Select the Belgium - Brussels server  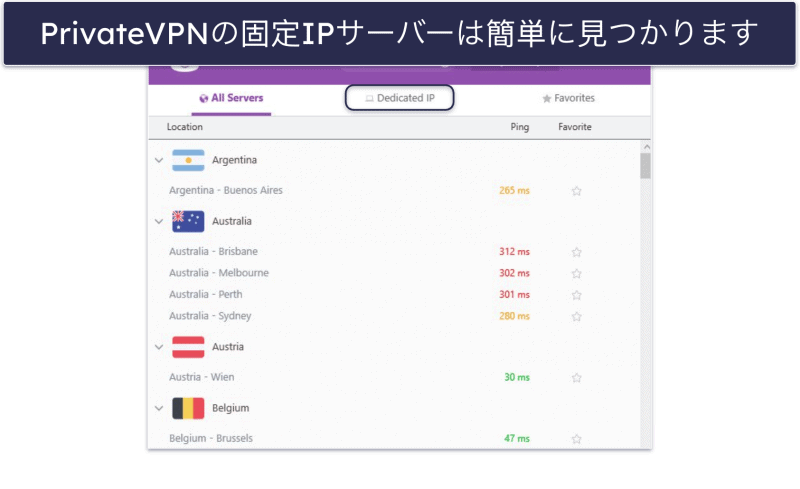(x=211, y=438)
